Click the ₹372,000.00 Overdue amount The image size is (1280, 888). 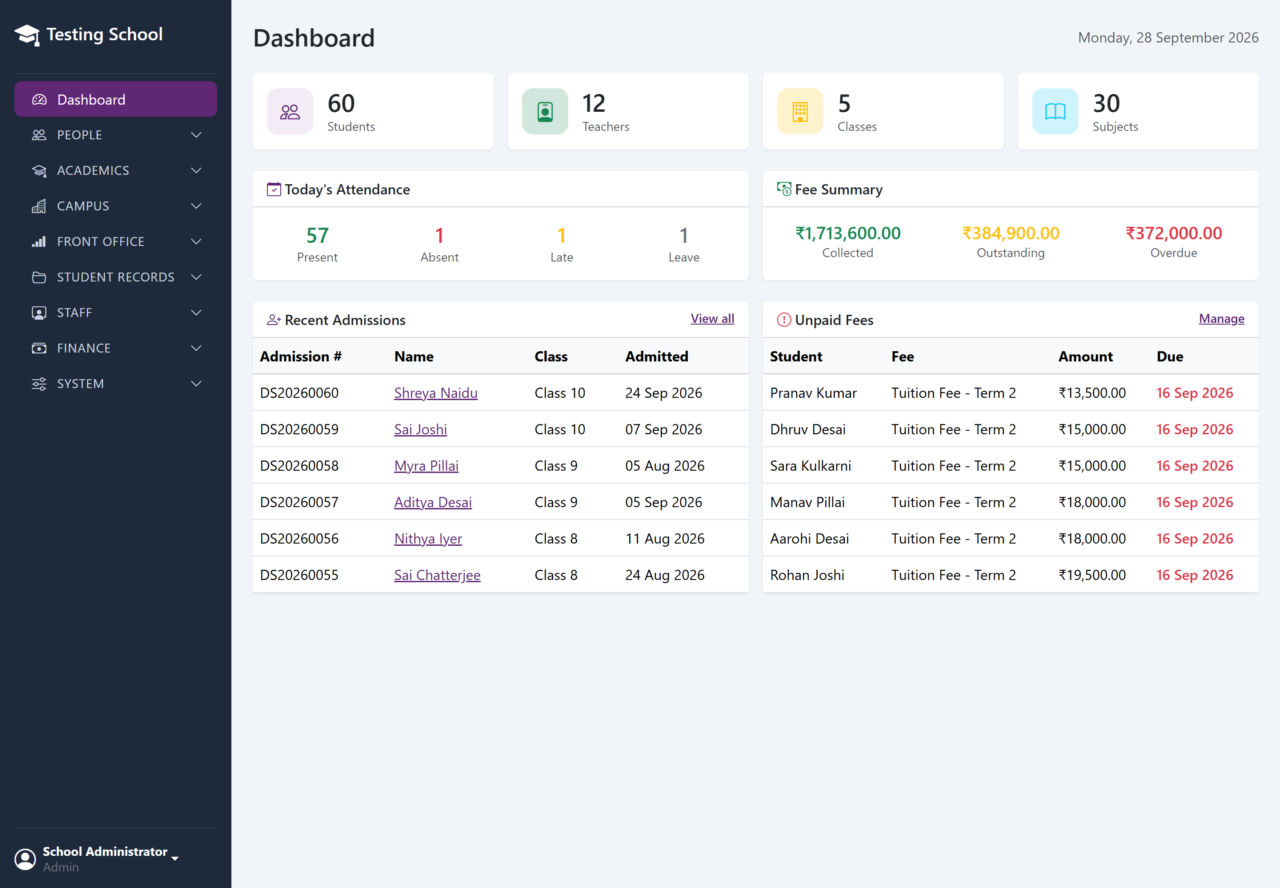(1174, 233)
